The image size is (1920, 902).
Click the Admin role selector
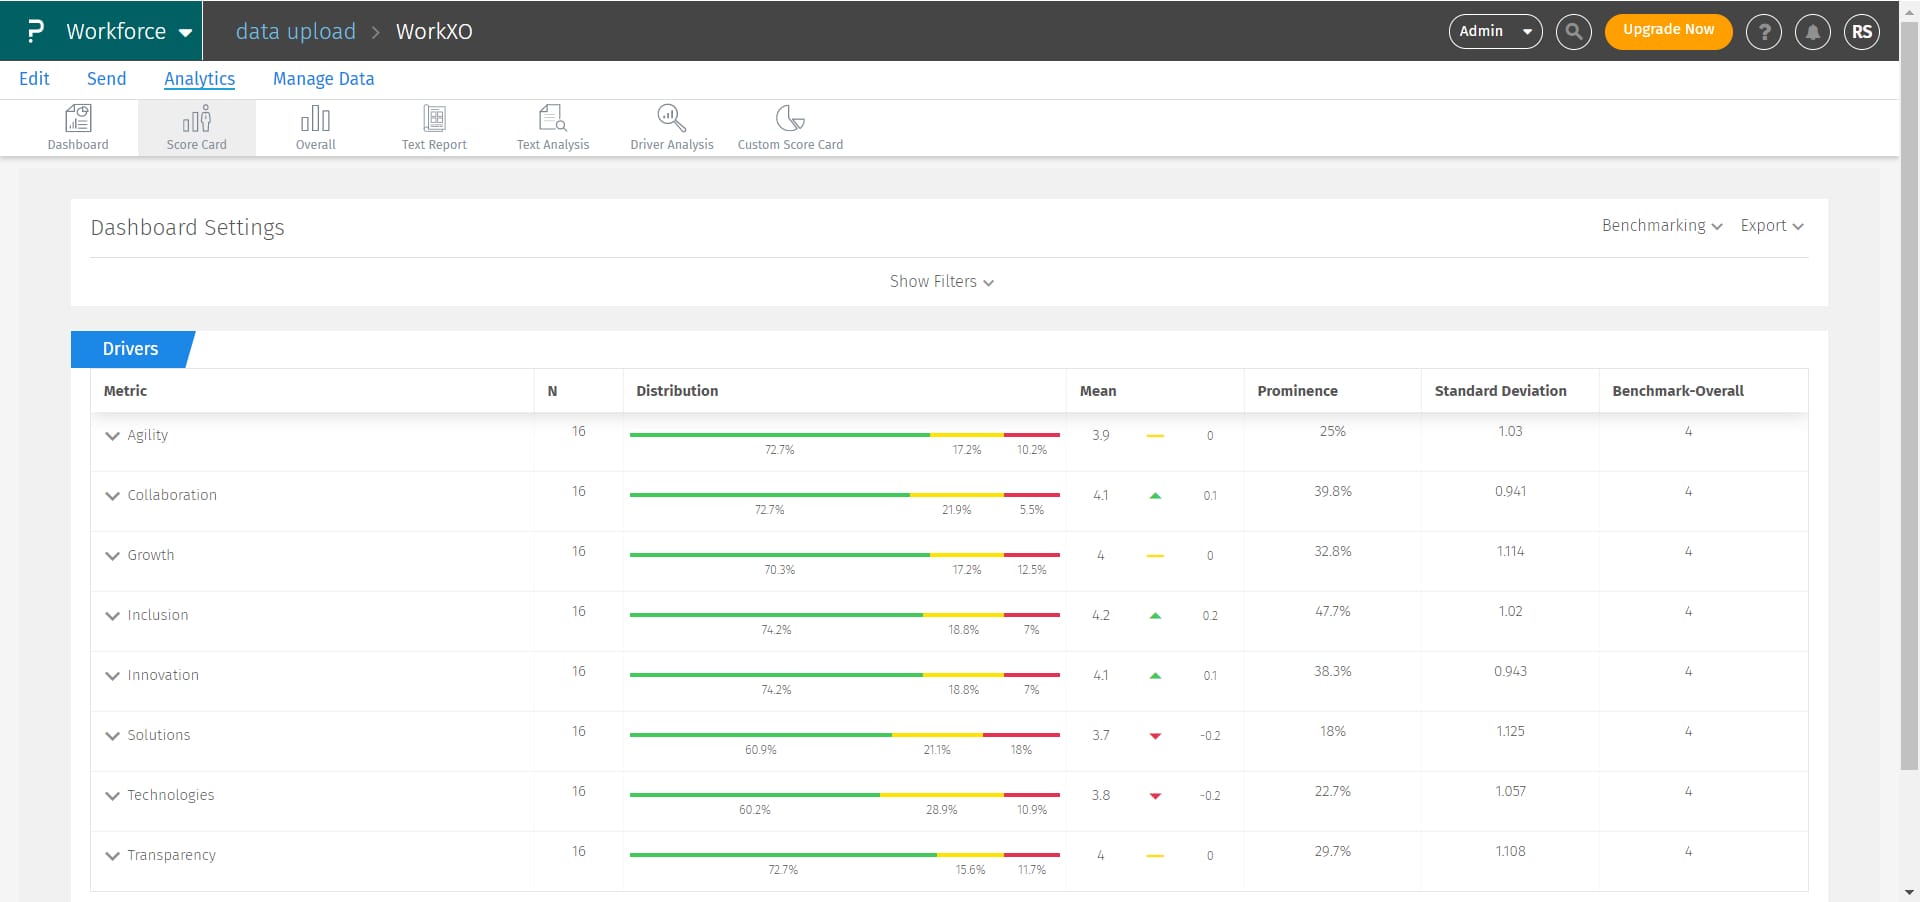tap(1494, 31)
